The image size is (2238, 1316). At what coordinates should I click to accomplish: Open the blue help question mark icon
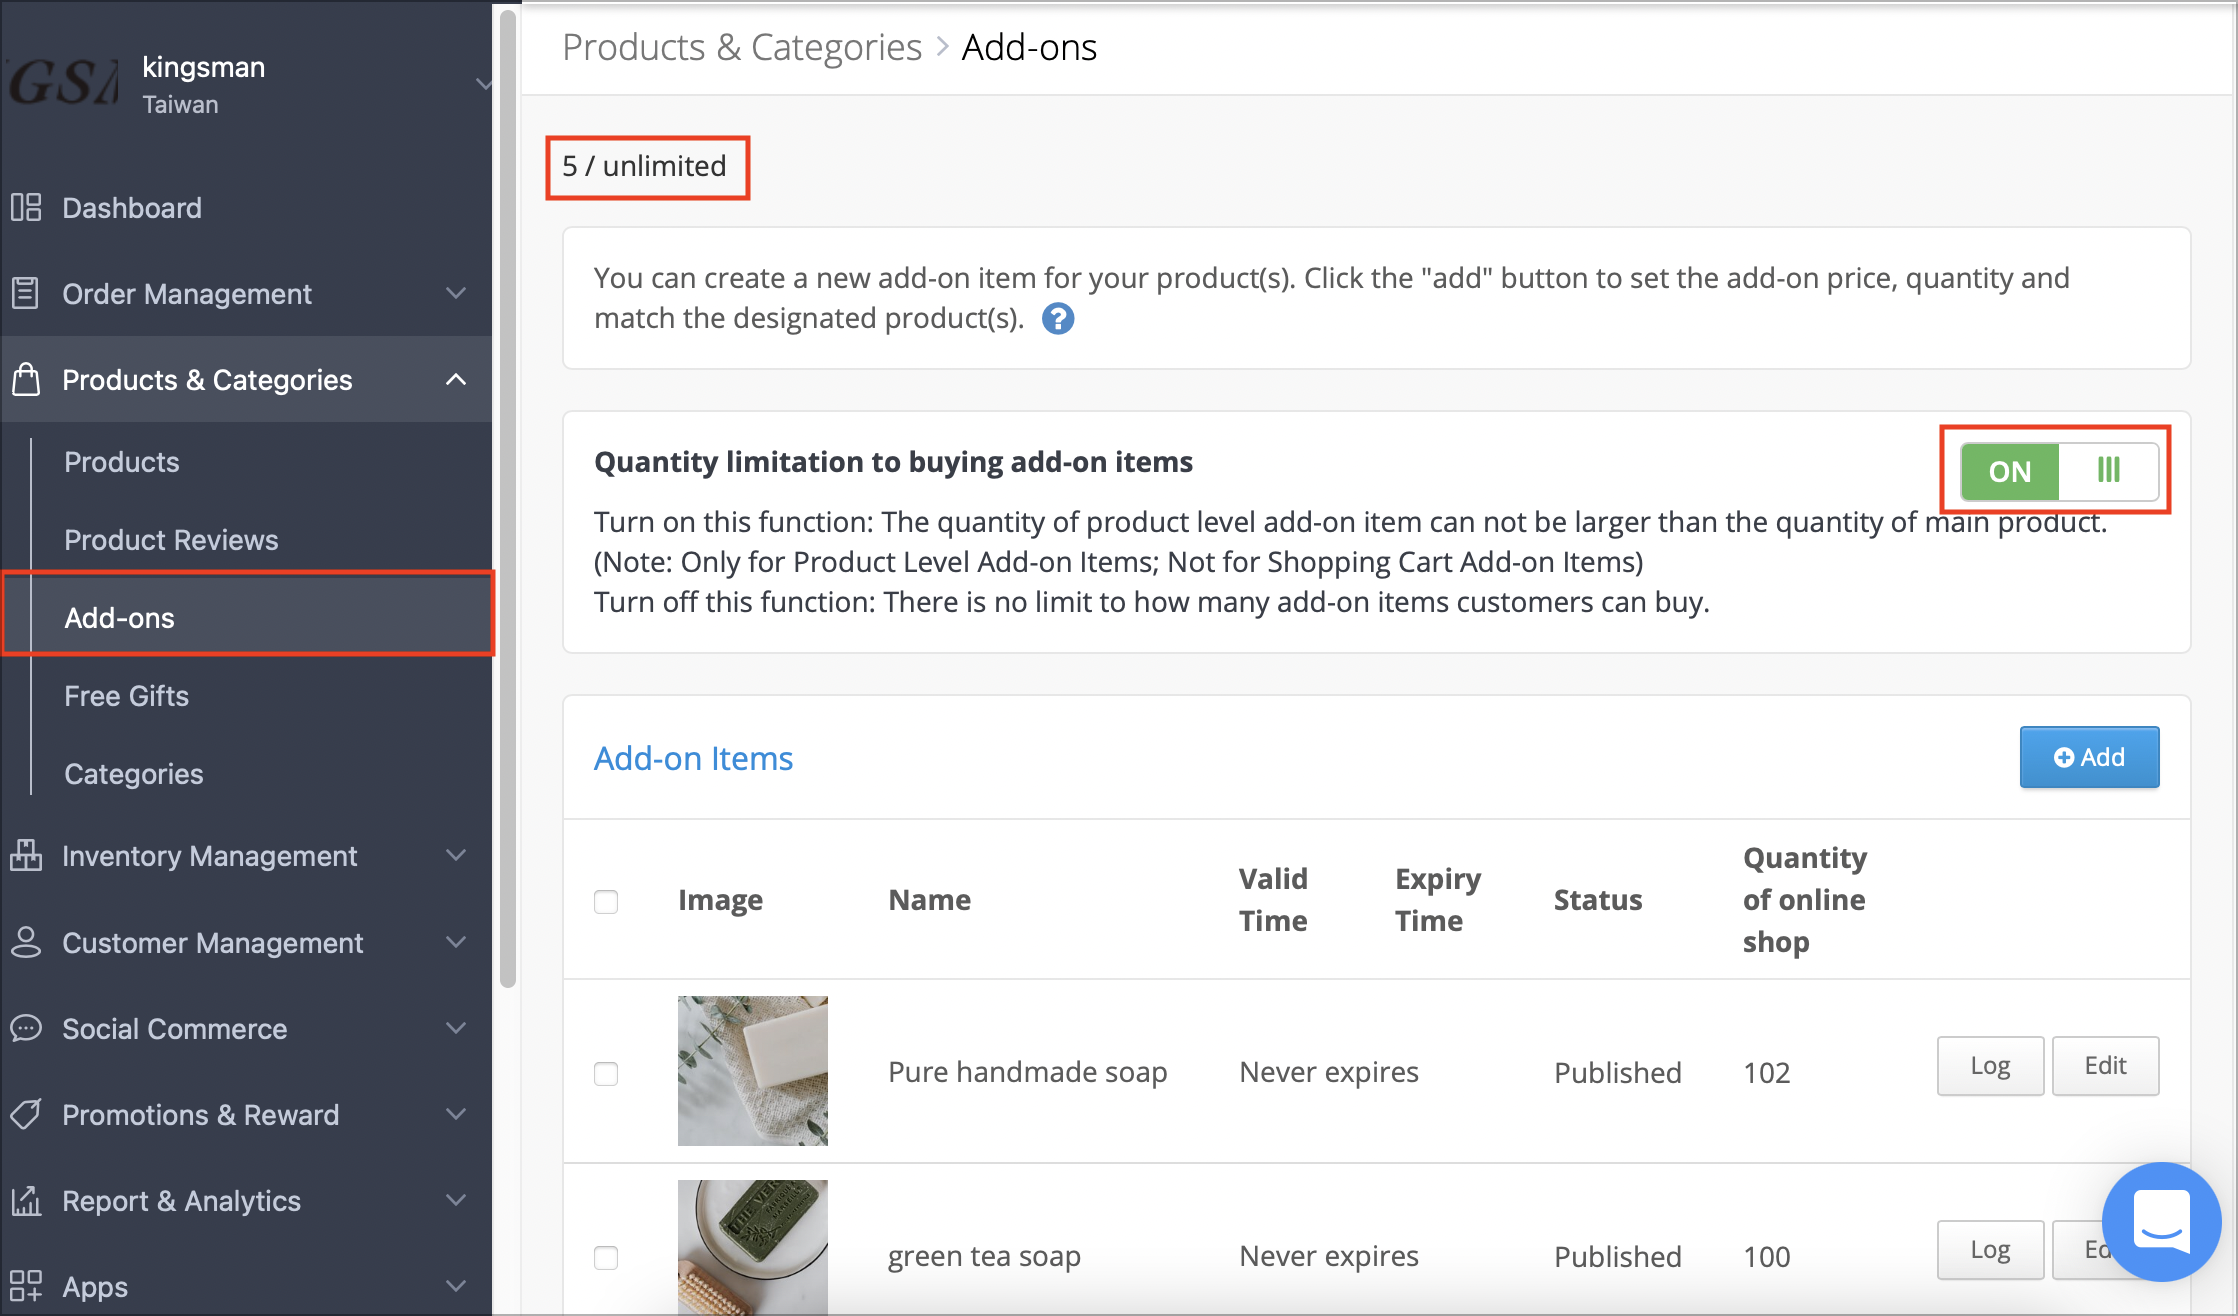click(1058, 318)
